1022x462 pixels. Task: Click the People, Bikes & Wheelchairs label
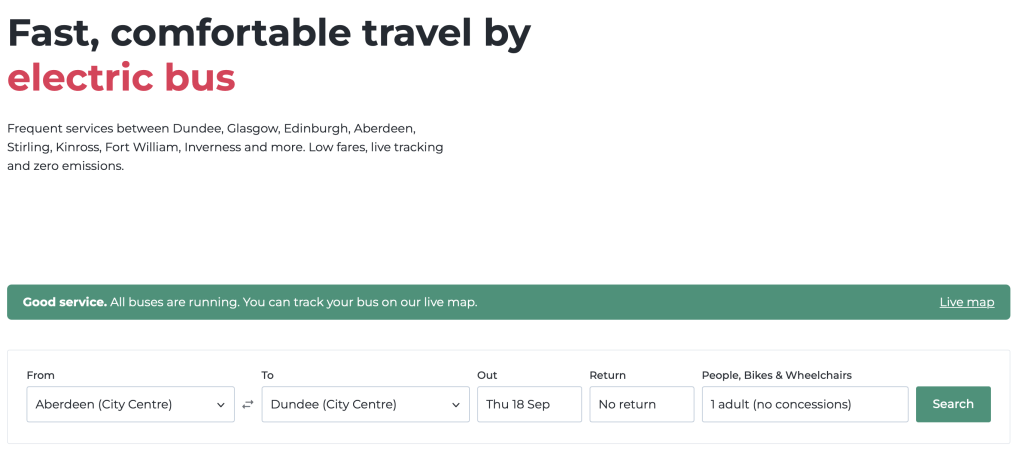776,375
